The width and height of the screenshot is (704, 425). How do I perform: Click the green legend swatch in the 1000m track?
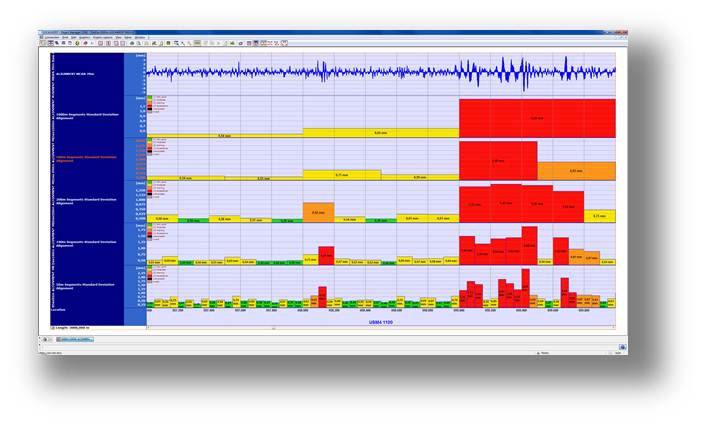pyautogui.click(x=151, y=98)
